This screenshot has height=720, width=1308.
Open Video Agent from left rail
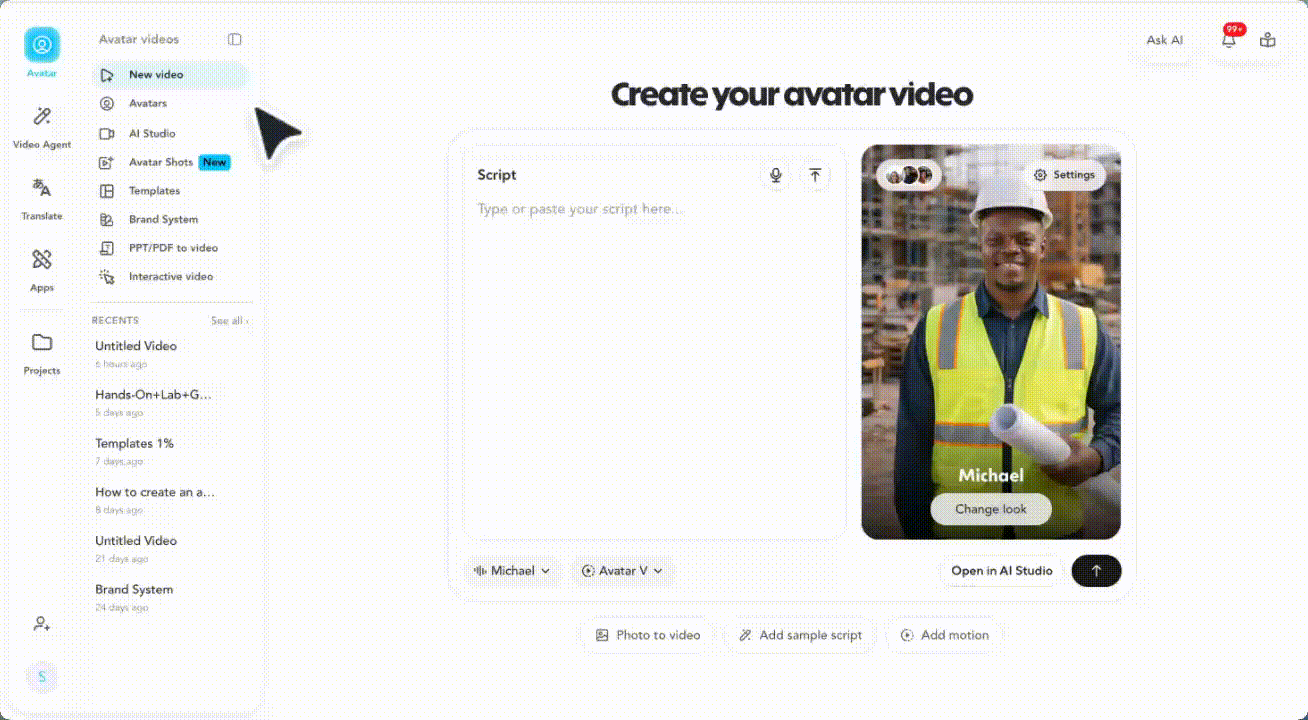[42, 127]
